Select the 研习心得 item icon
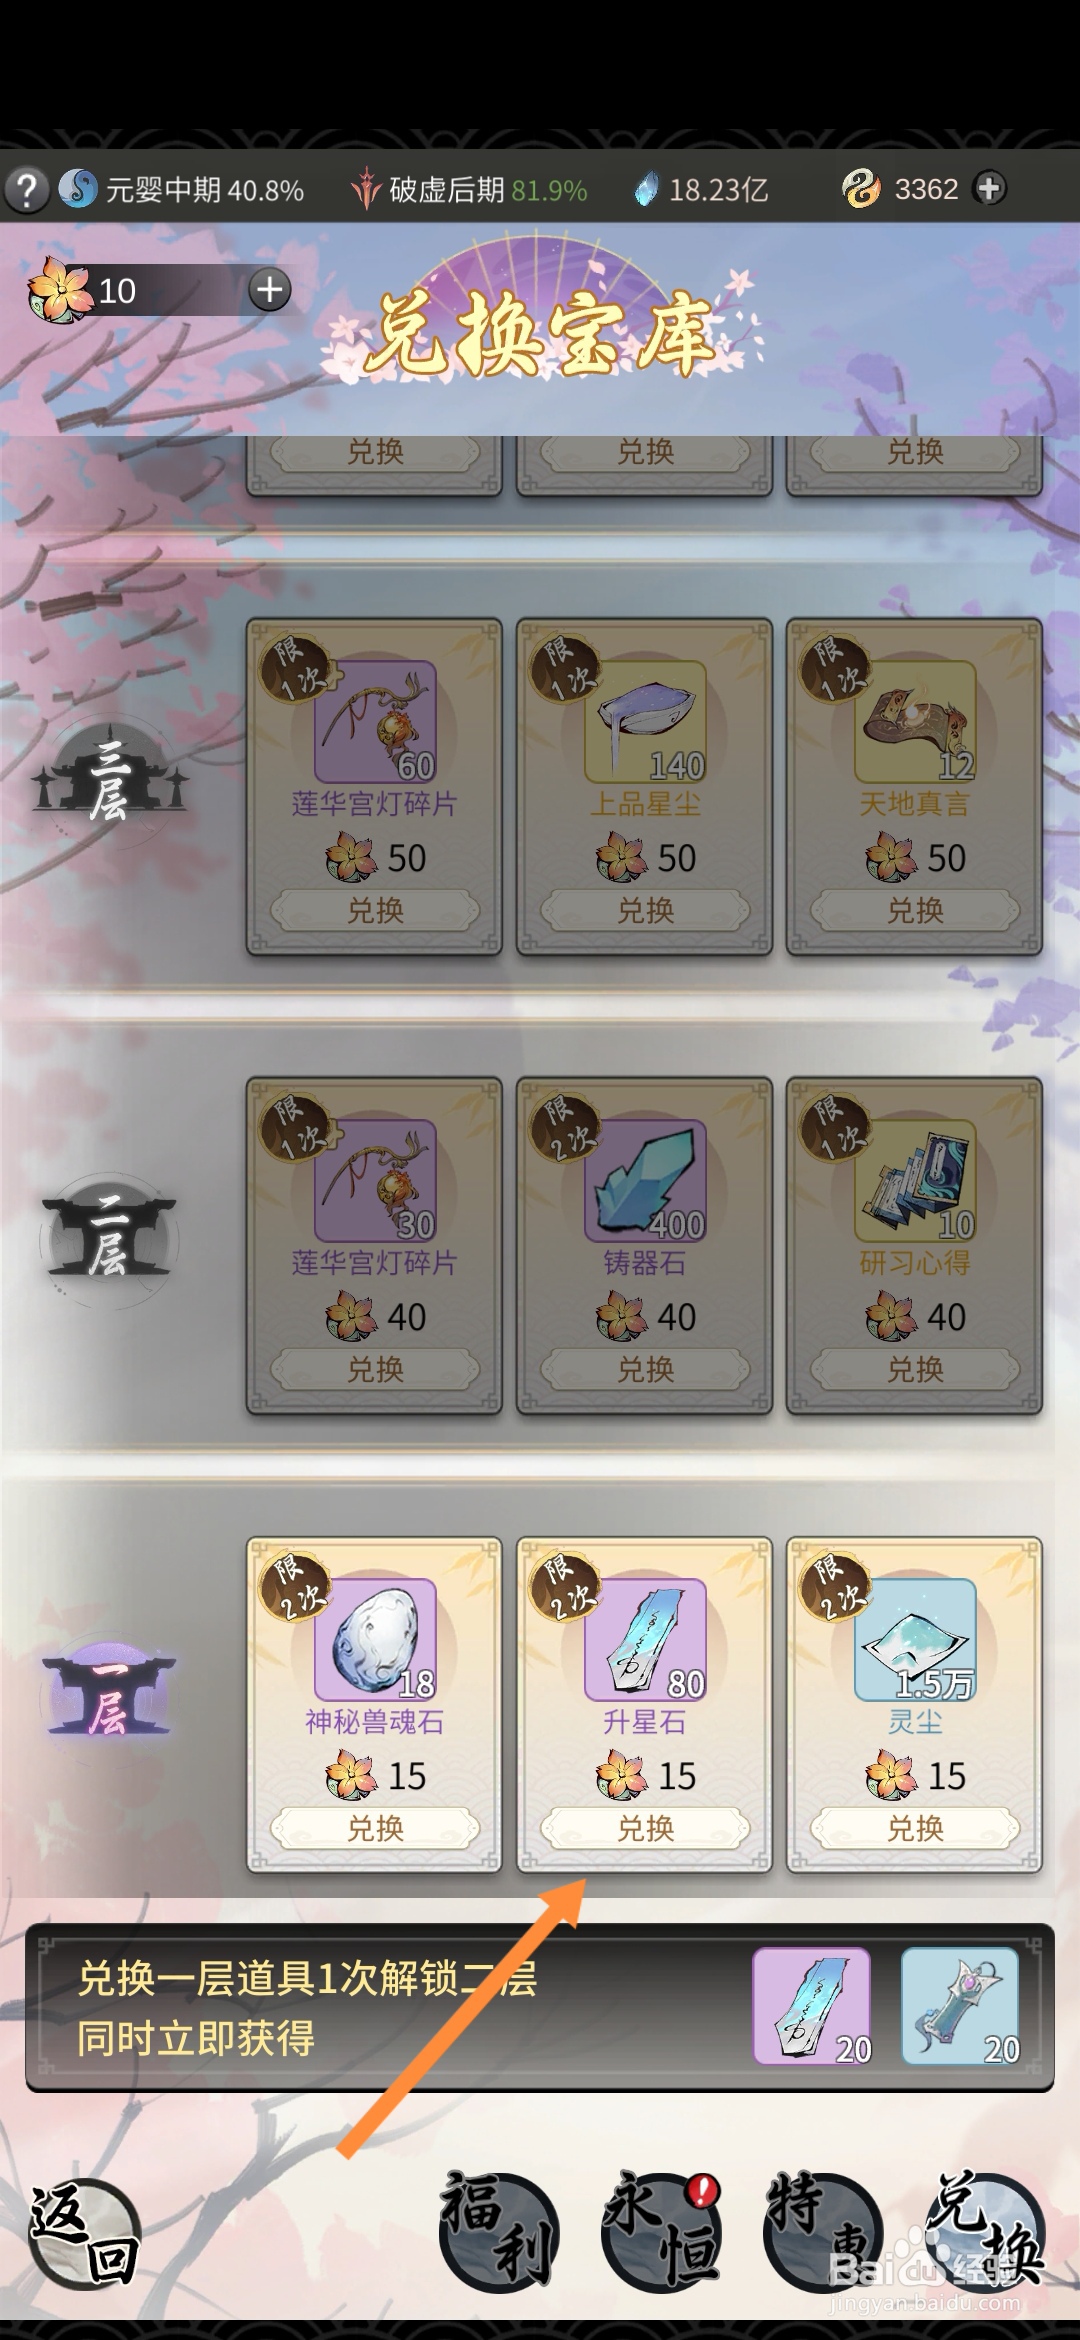Viewport: 1080px width, 2340px height. coord(915,1180)
